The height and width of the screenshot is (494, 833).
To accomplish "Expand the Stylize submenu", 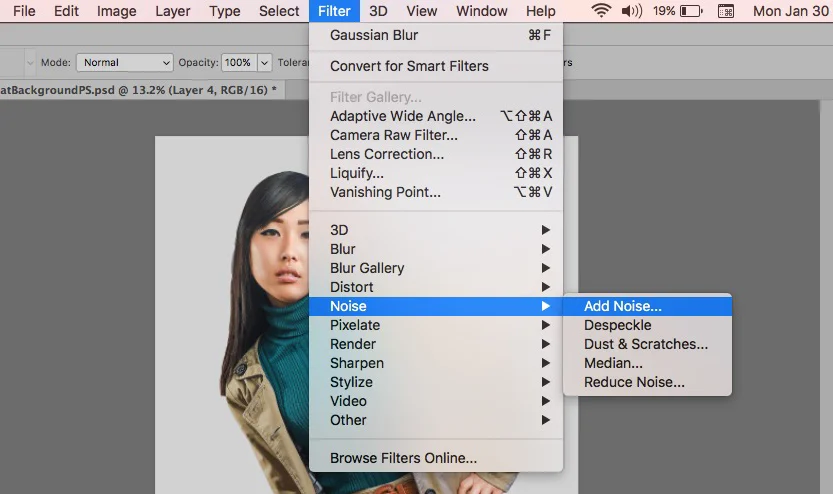I will [x=436, y=382].
